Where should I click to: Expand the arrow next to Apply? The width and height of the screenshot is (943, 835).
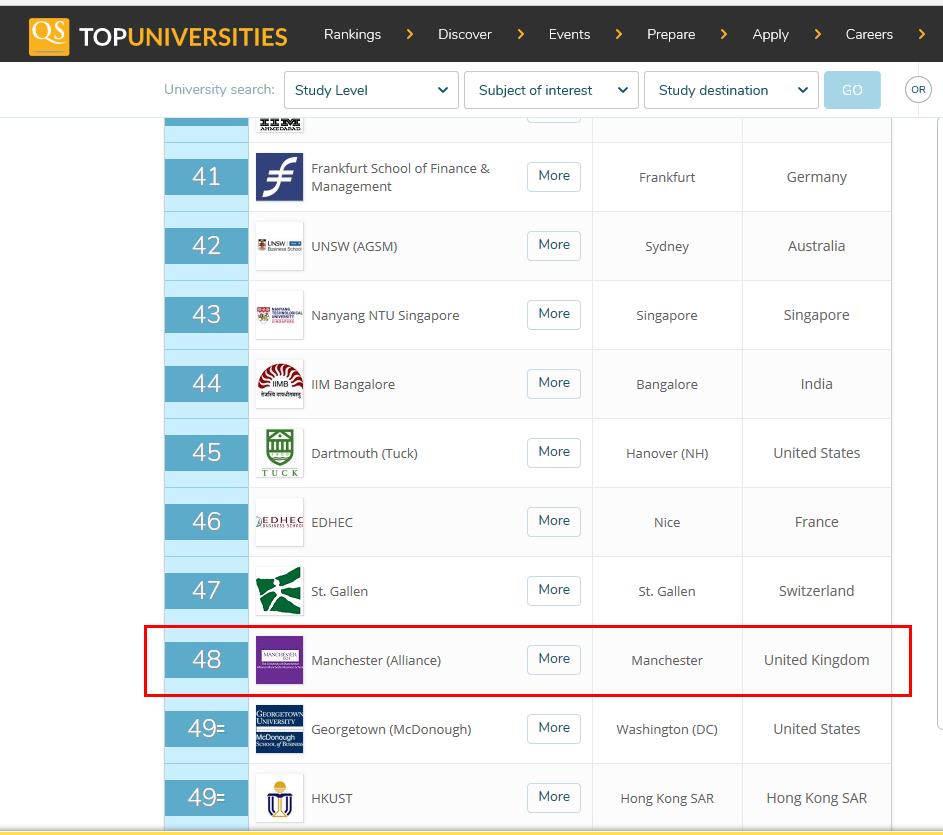pyautogui.click(x=817, y=34)
